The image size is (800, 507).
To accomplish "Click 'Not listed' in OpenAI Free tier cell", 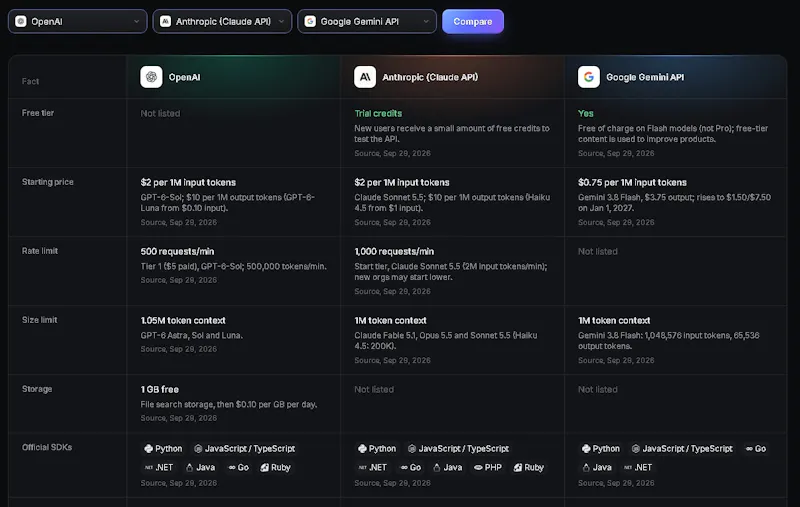I will click(160, 113).
